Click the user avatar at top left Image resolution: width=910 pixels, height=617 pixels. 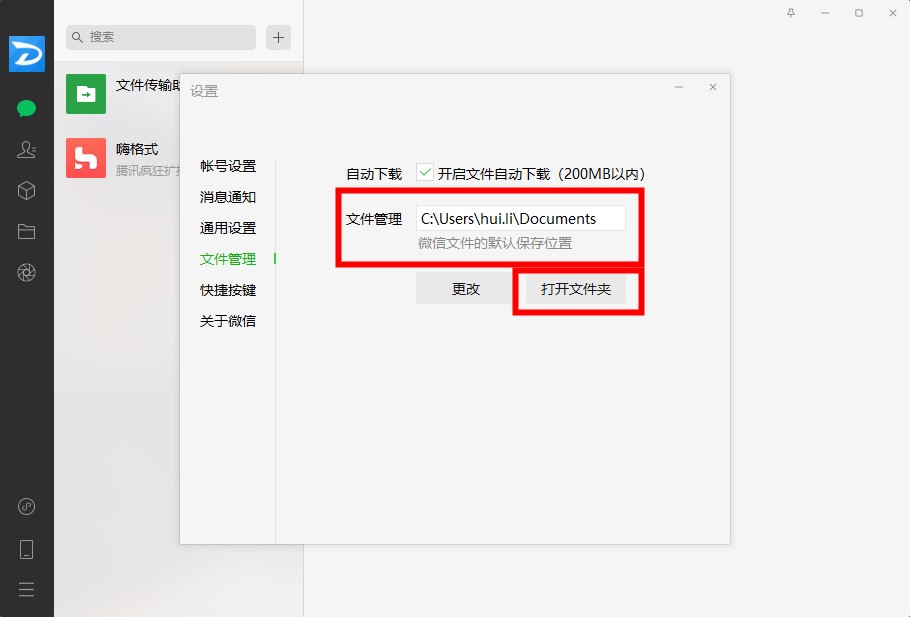(27, 54)
